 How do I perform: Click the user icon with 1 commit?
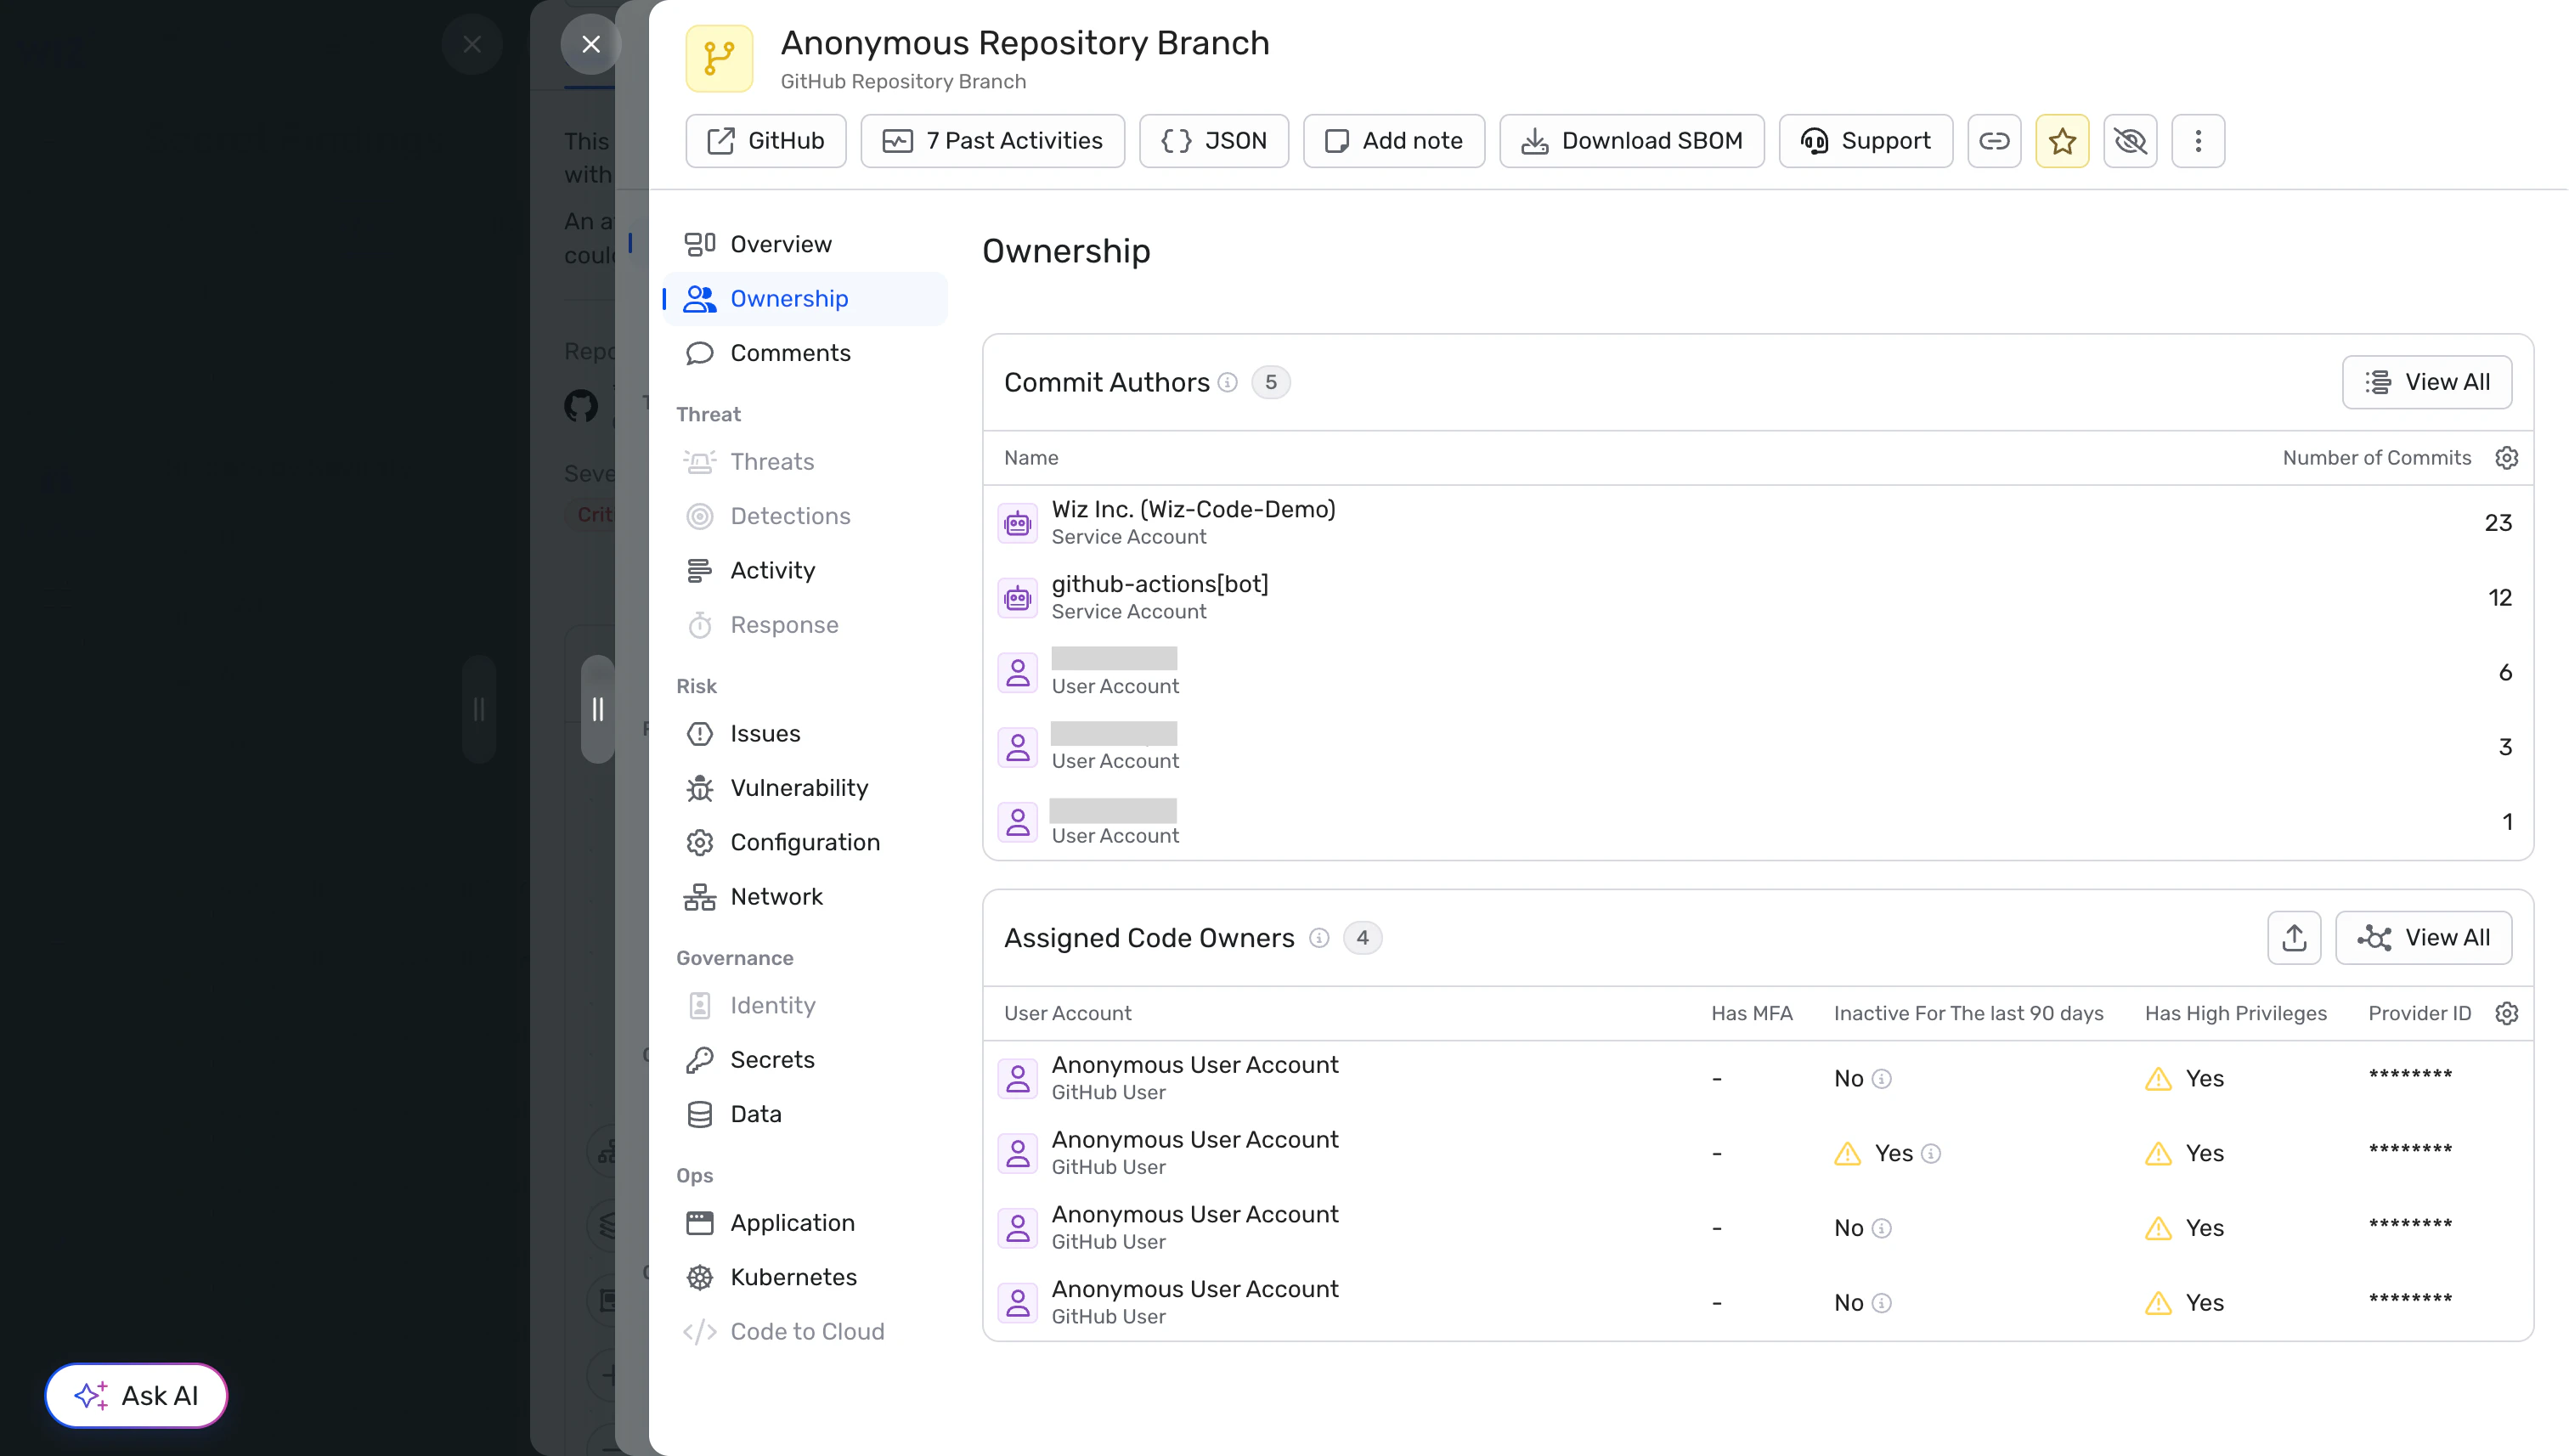tap(1017, 822)
